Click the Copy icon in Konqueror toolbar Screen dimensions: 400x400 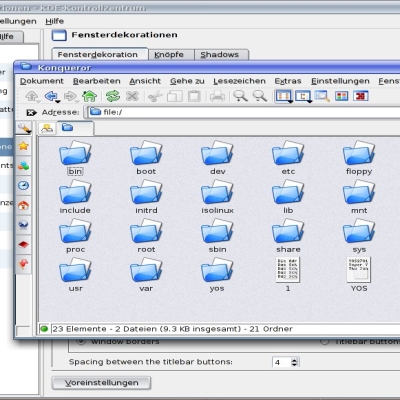click(x=174, y=96)
